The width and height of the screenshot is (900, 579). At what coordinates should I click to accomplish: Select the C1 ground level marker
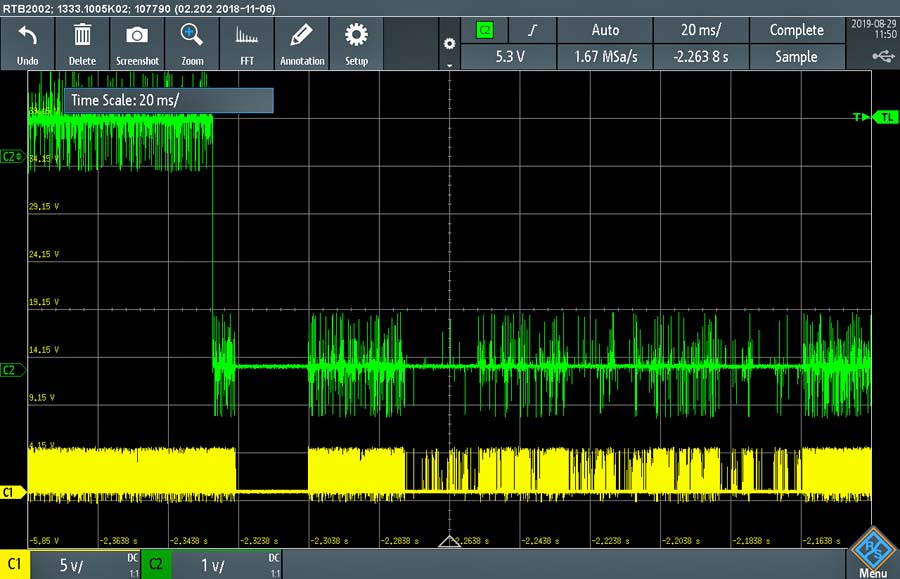pos(13,492)
